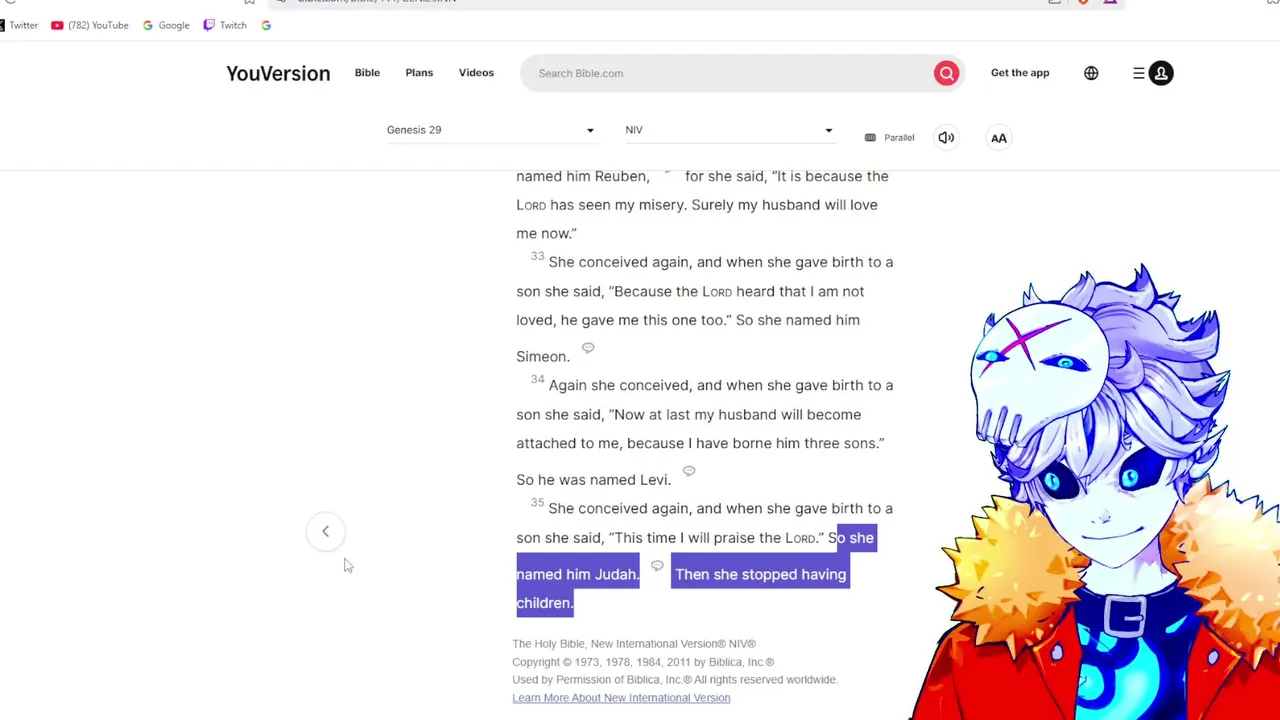Enable Parallel reading mode
The width and height of the screenshot is (1280, 720).
click(x=889, y=138)
